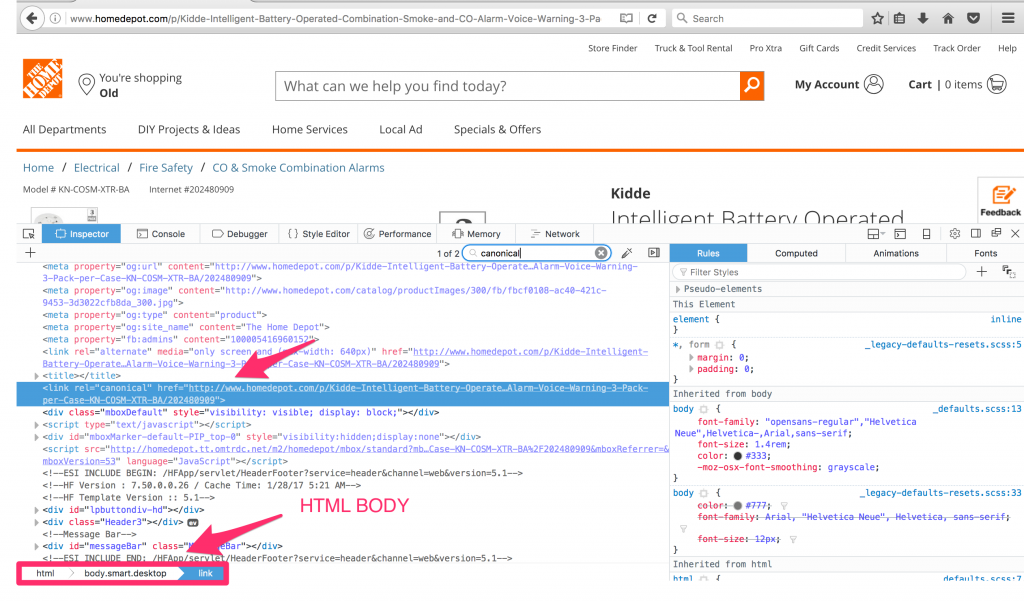Open Truck & Tool Rental link

click(693, 48)
